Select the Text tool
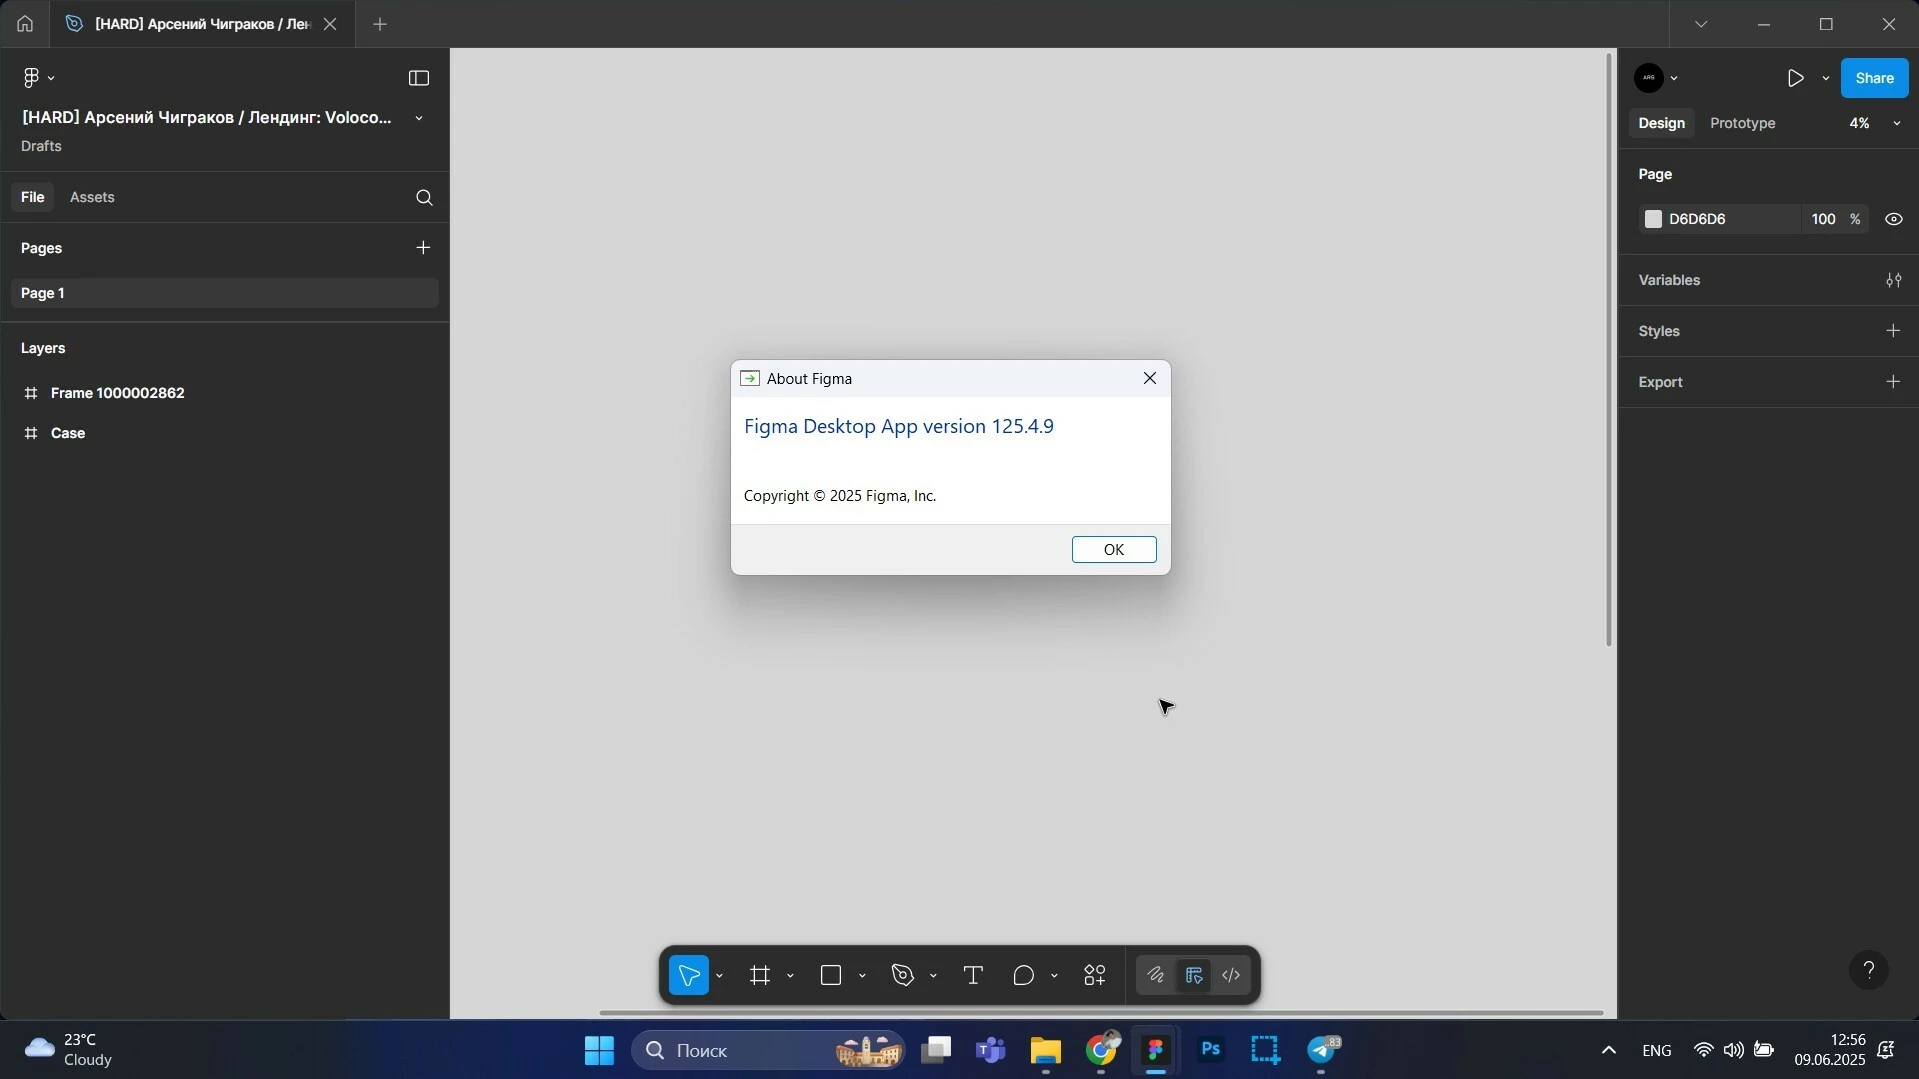The height and width of the screenshot is (1079, 1919). [973, 975]
